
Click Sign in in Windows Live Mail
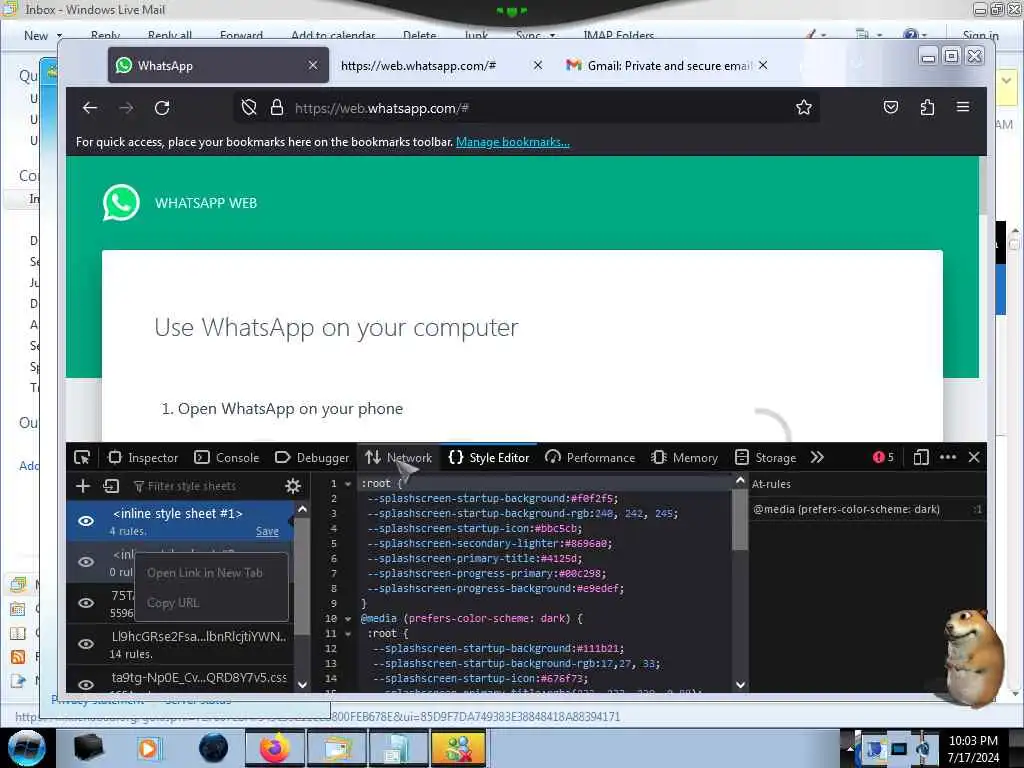(980, 35)
